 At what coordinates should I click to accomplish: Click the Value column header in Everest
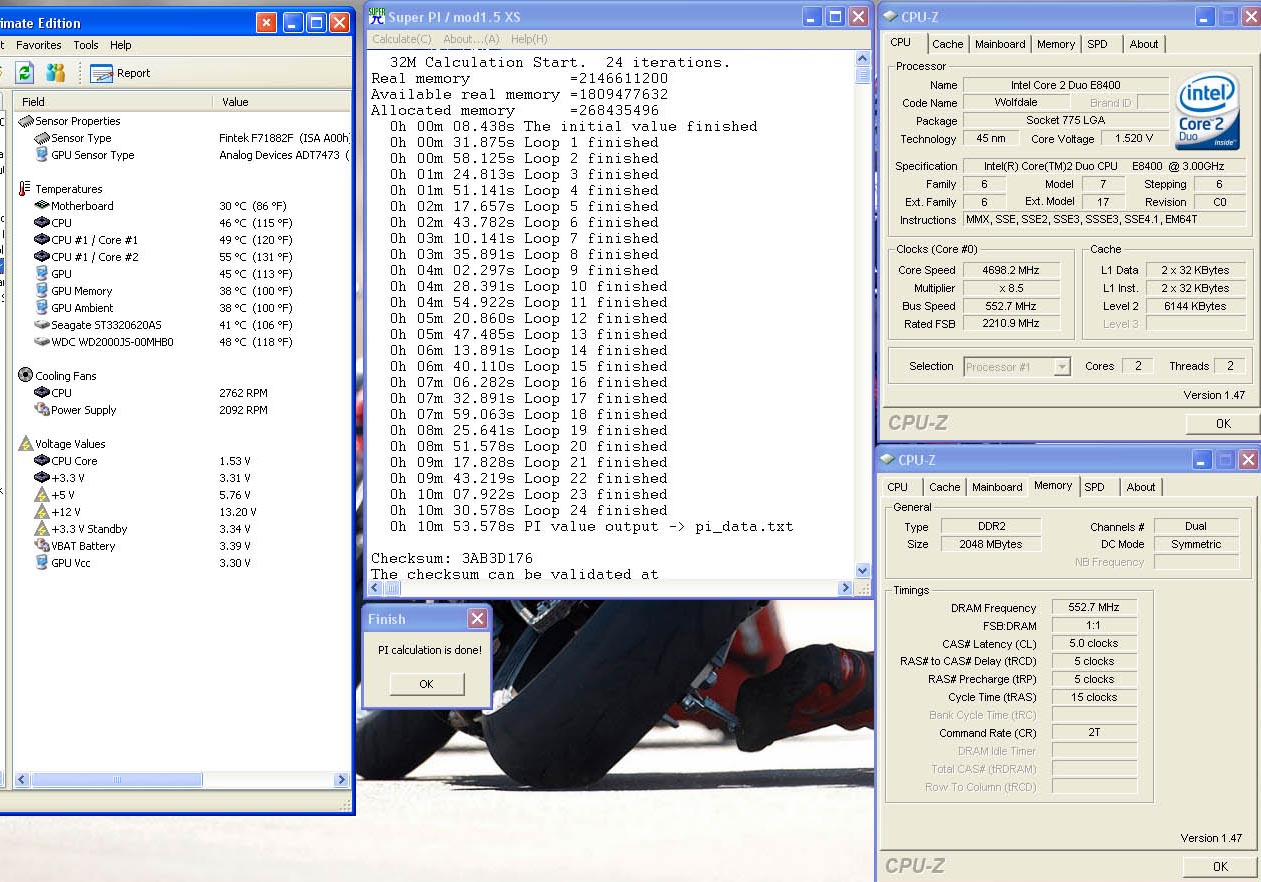pyautogui.click(x=282, y=101)
